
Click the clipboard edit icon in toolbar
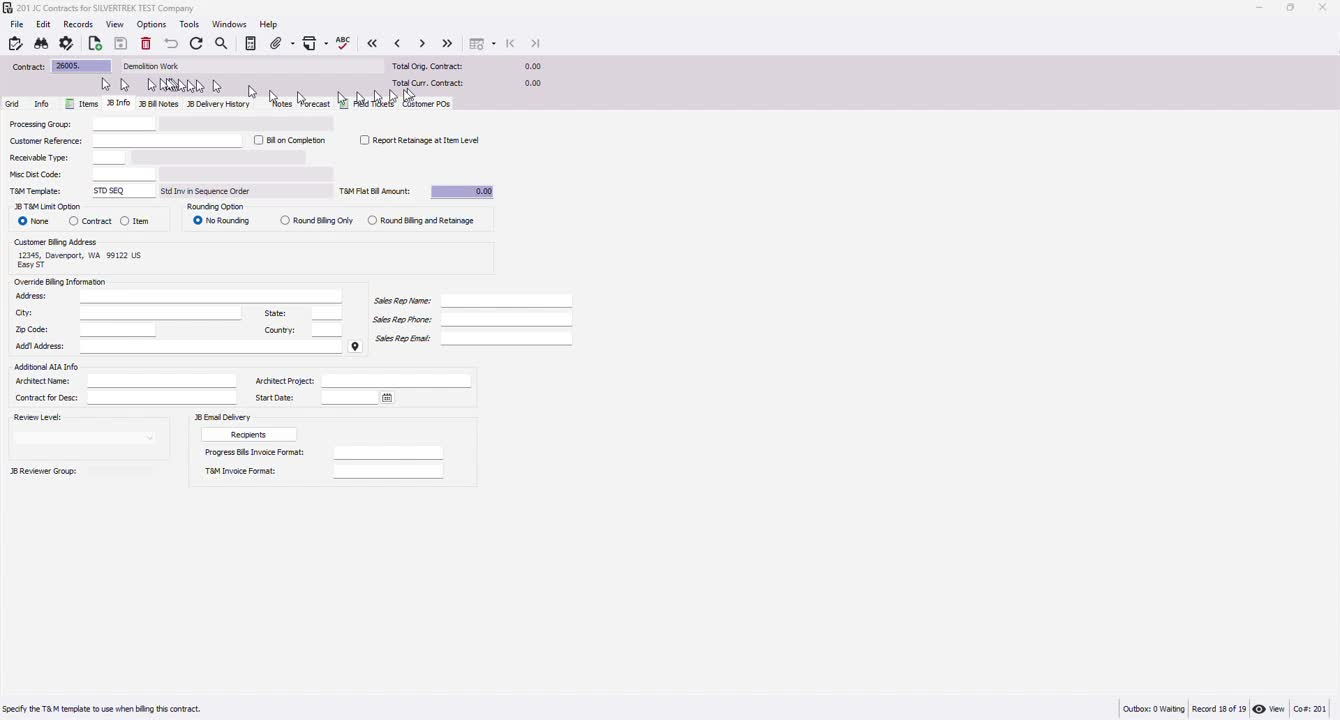coord(15,44)
